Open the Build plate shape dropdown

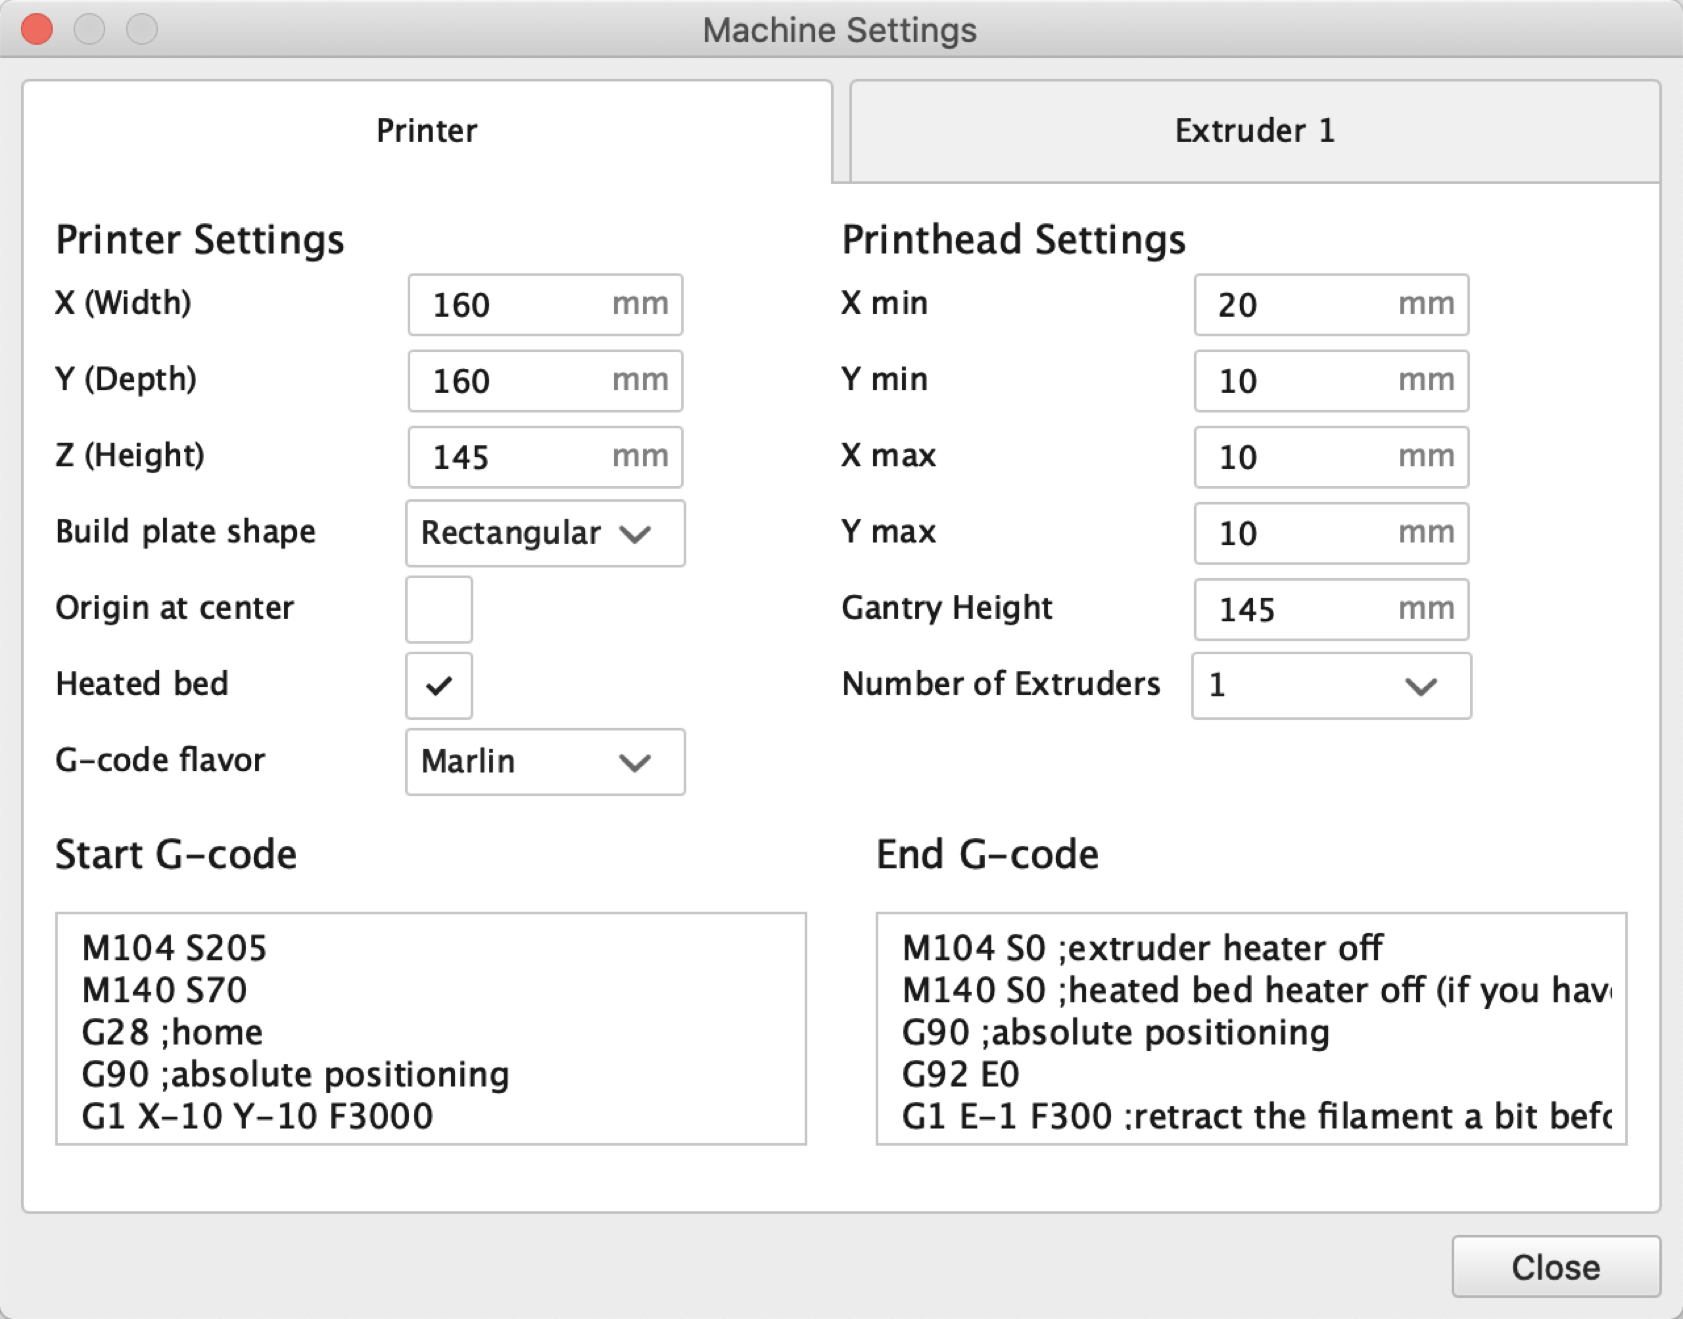coord(545,533)
